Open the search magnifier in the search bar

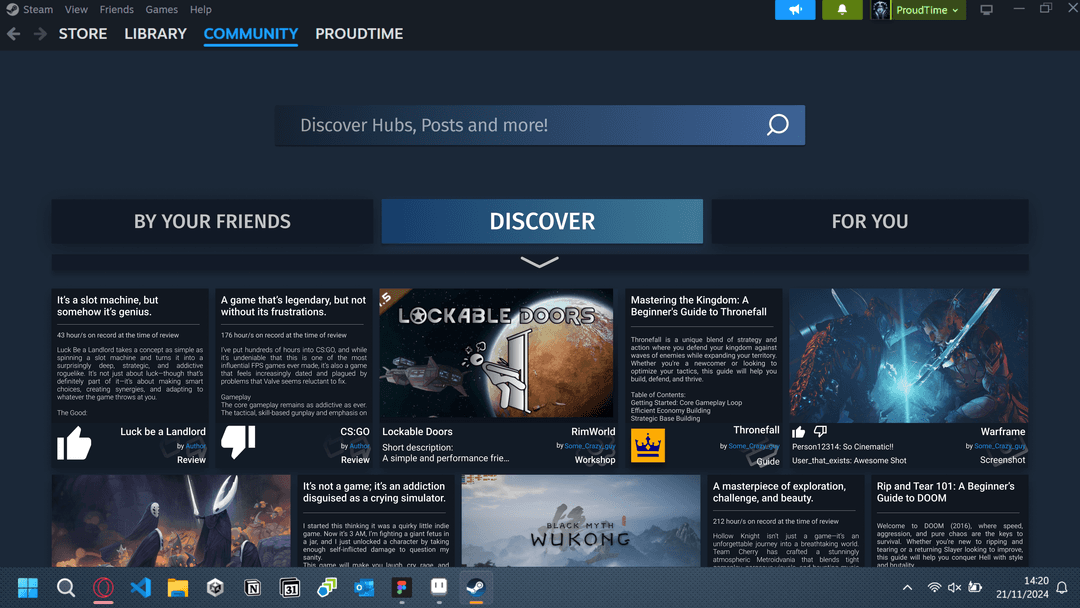(x=777, y=125)
